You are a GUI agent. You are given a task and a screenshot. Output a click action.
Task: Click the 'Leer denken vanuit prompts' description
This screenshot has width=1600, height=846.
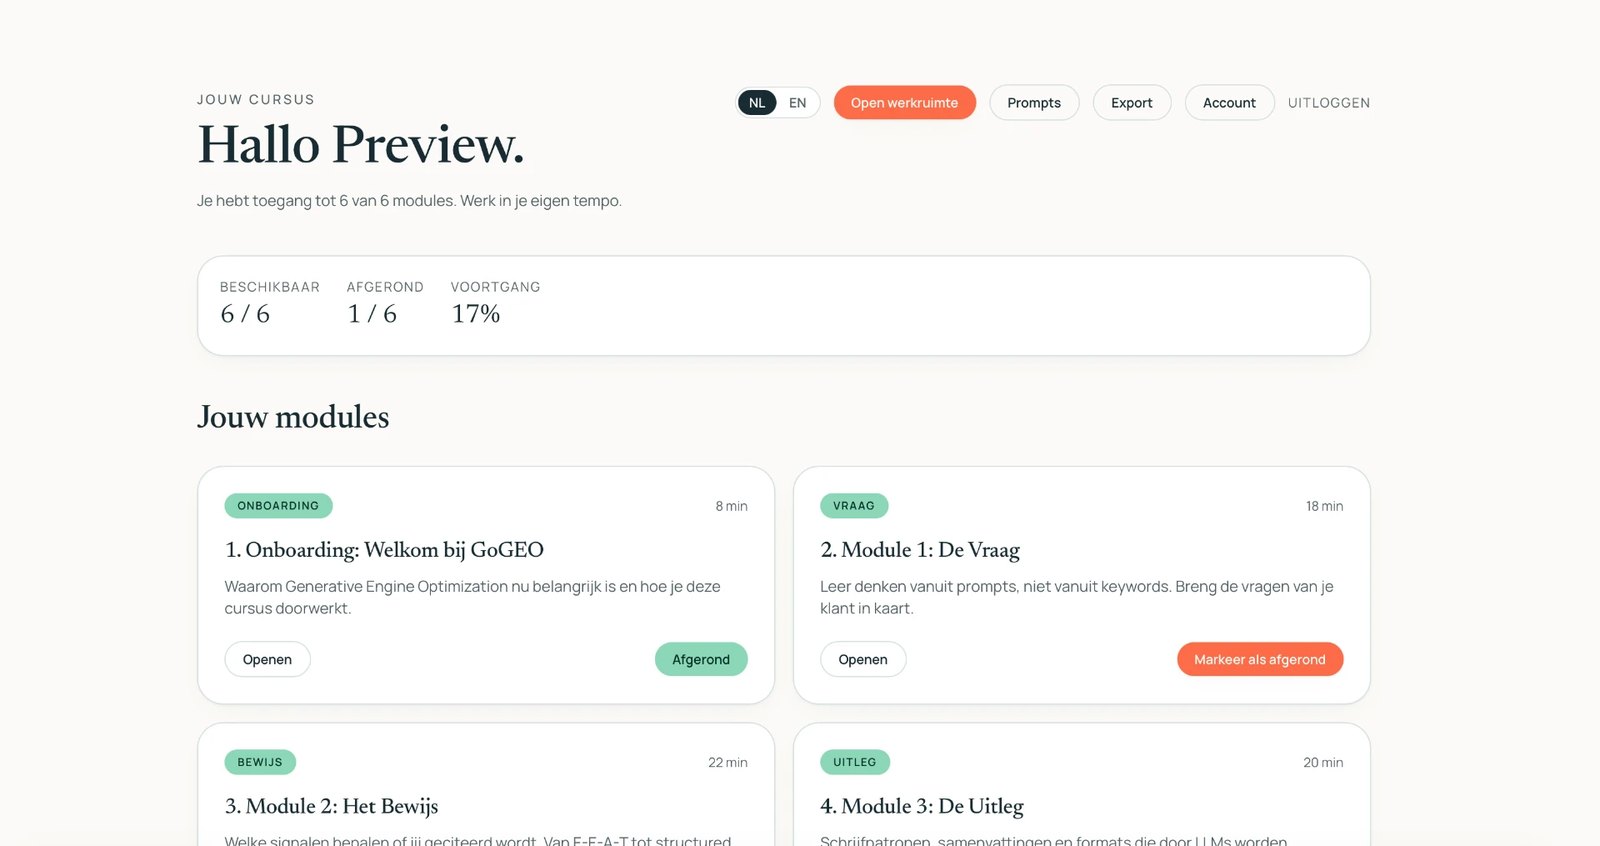point(1077,597)
